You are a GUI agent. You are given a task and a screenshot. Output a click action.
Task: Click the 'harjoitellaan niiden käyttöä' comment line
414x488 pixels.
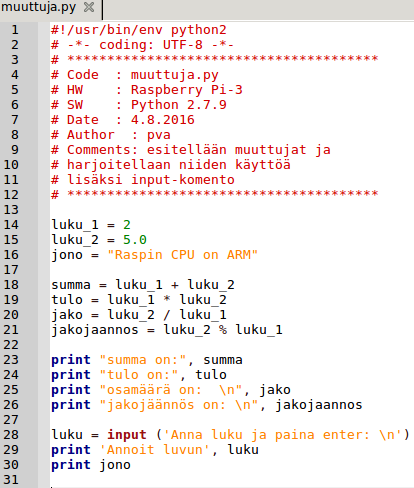[x=179, y=165]
